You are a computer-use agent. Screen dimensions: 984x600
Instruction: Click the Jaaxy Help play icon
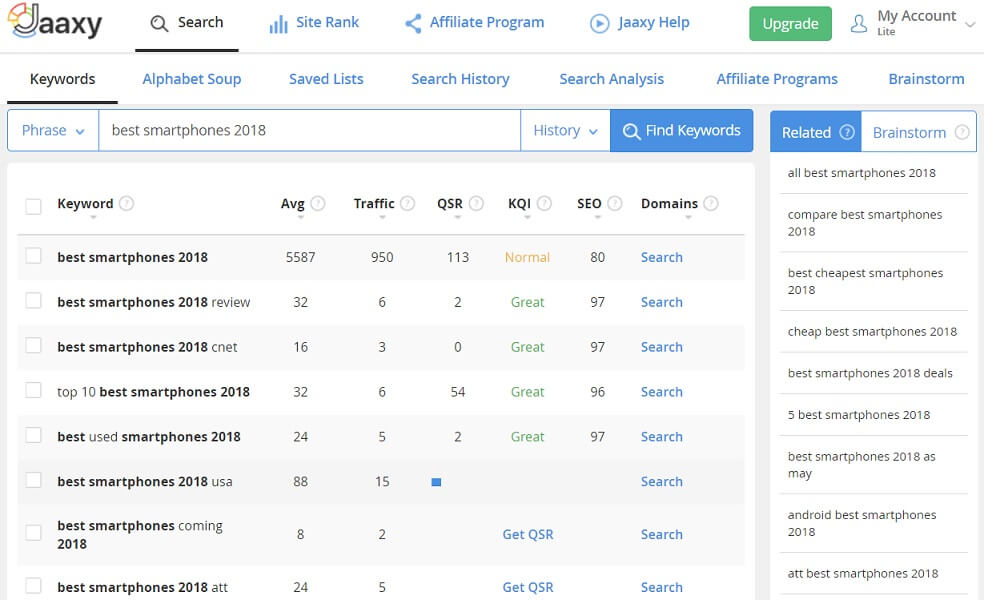pos(599,24)
